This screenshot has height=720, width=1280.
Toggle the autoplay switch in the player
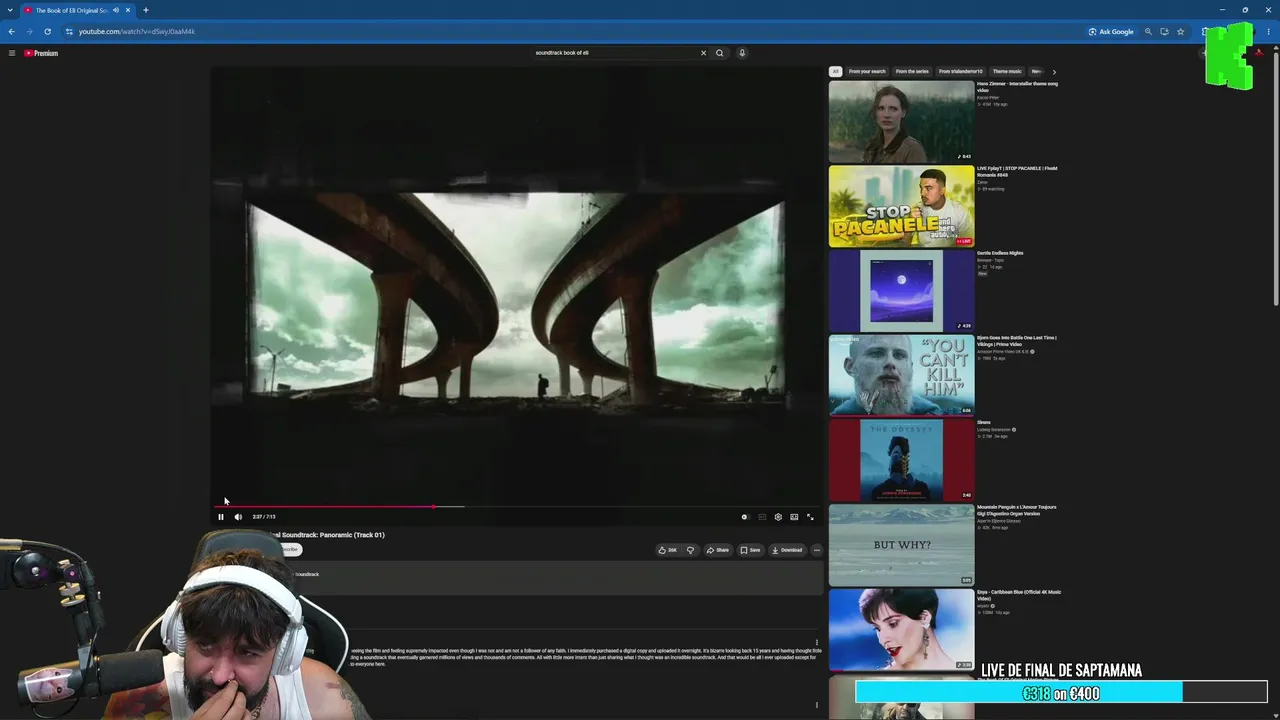tap(744, 517)
